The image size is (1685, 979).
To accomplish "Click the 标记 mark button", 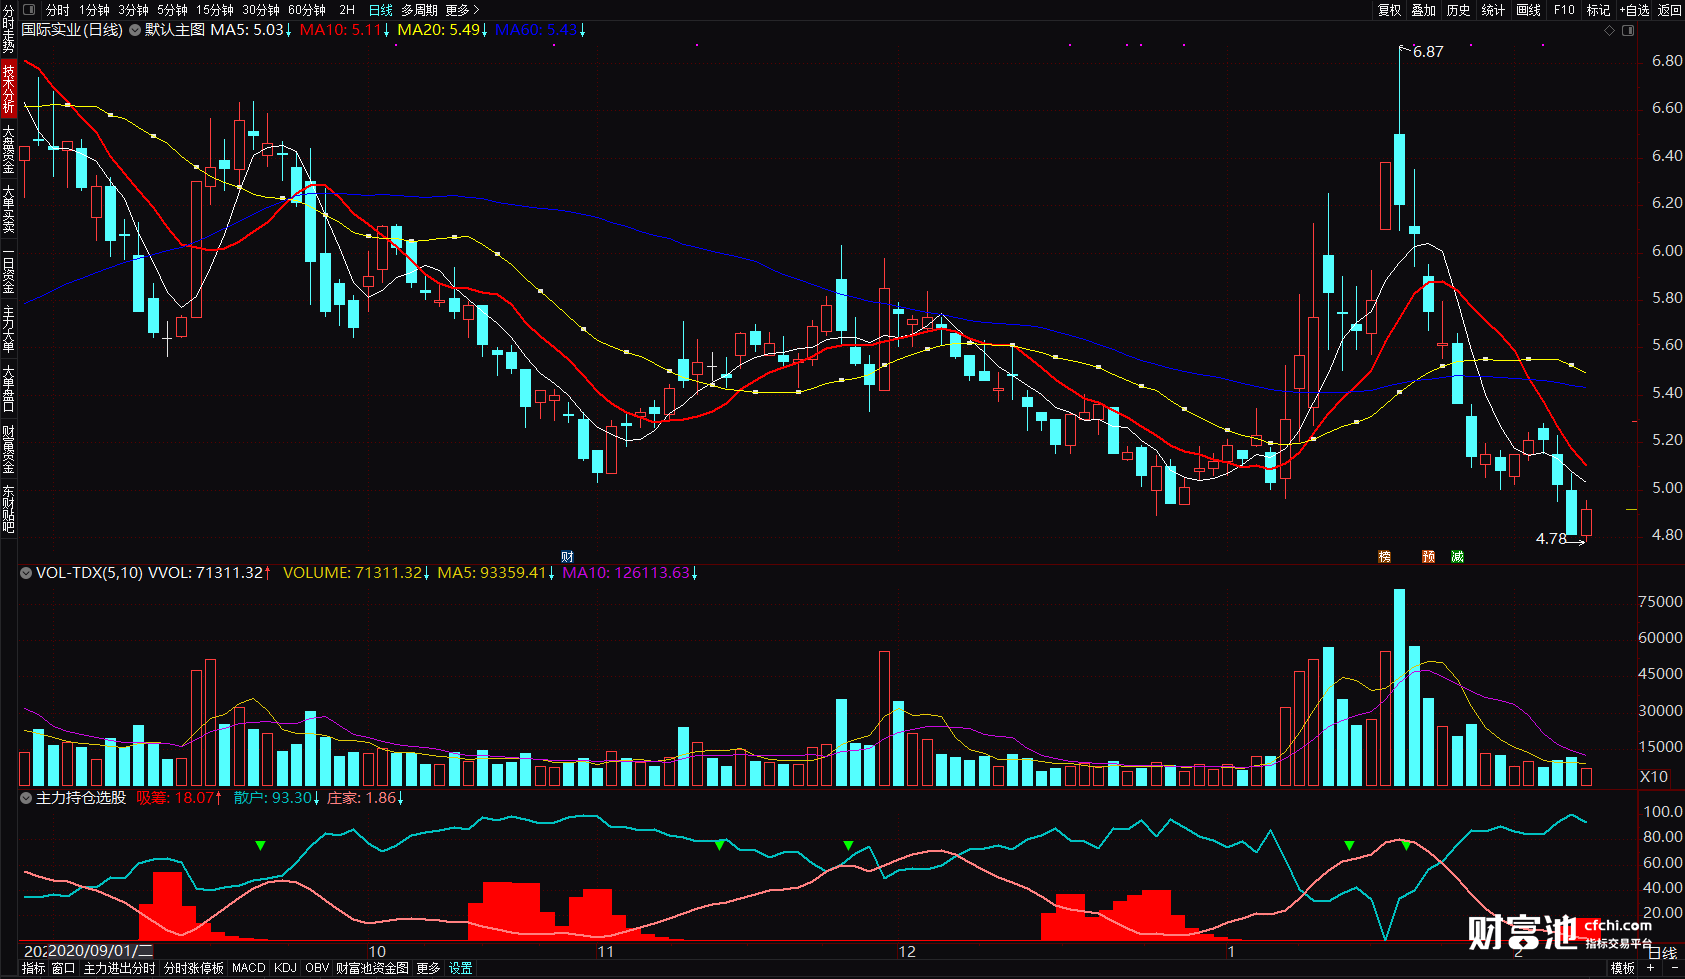I will click(x=1598, y=10).
